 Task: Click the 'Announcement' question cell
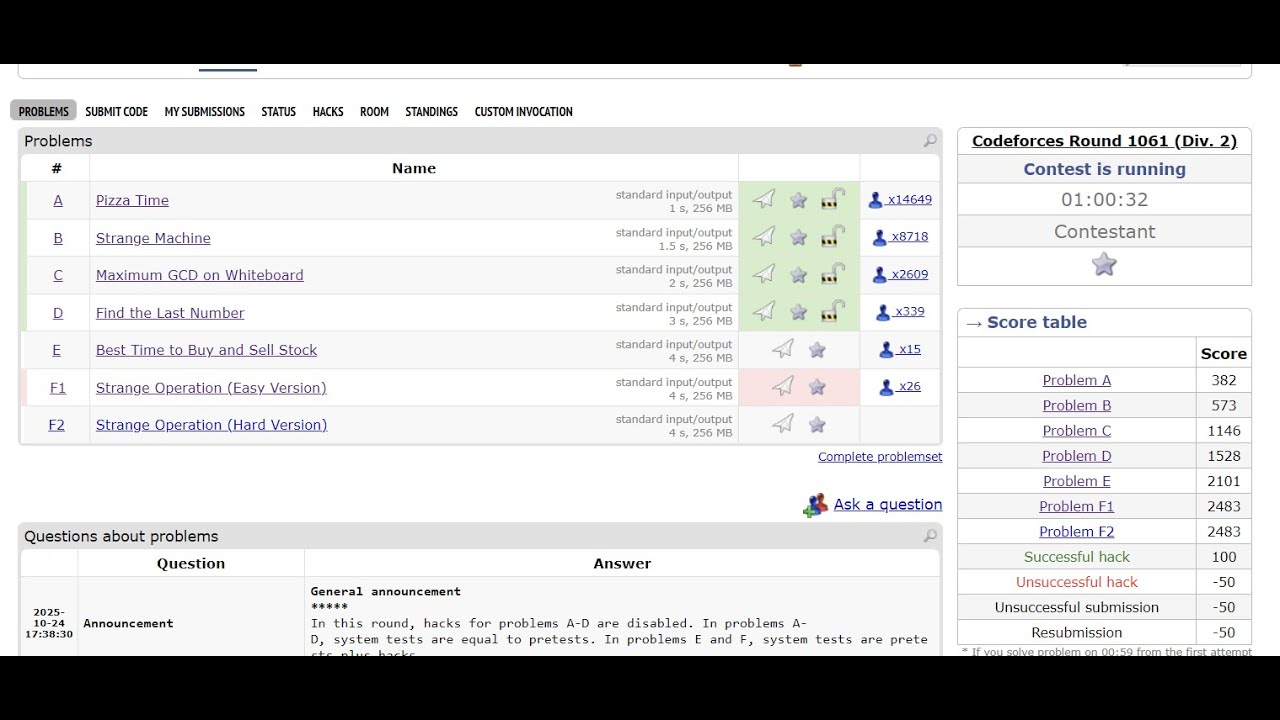(191, 623)
